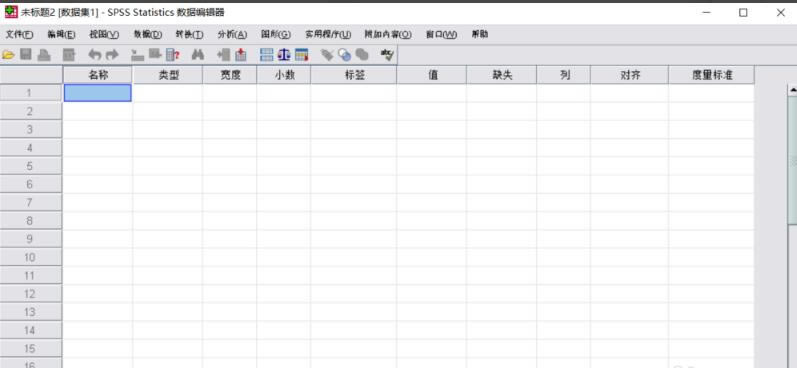Click the Open file folder icon
The height and width of the screenshot is (368, 797).
(8, 55)
